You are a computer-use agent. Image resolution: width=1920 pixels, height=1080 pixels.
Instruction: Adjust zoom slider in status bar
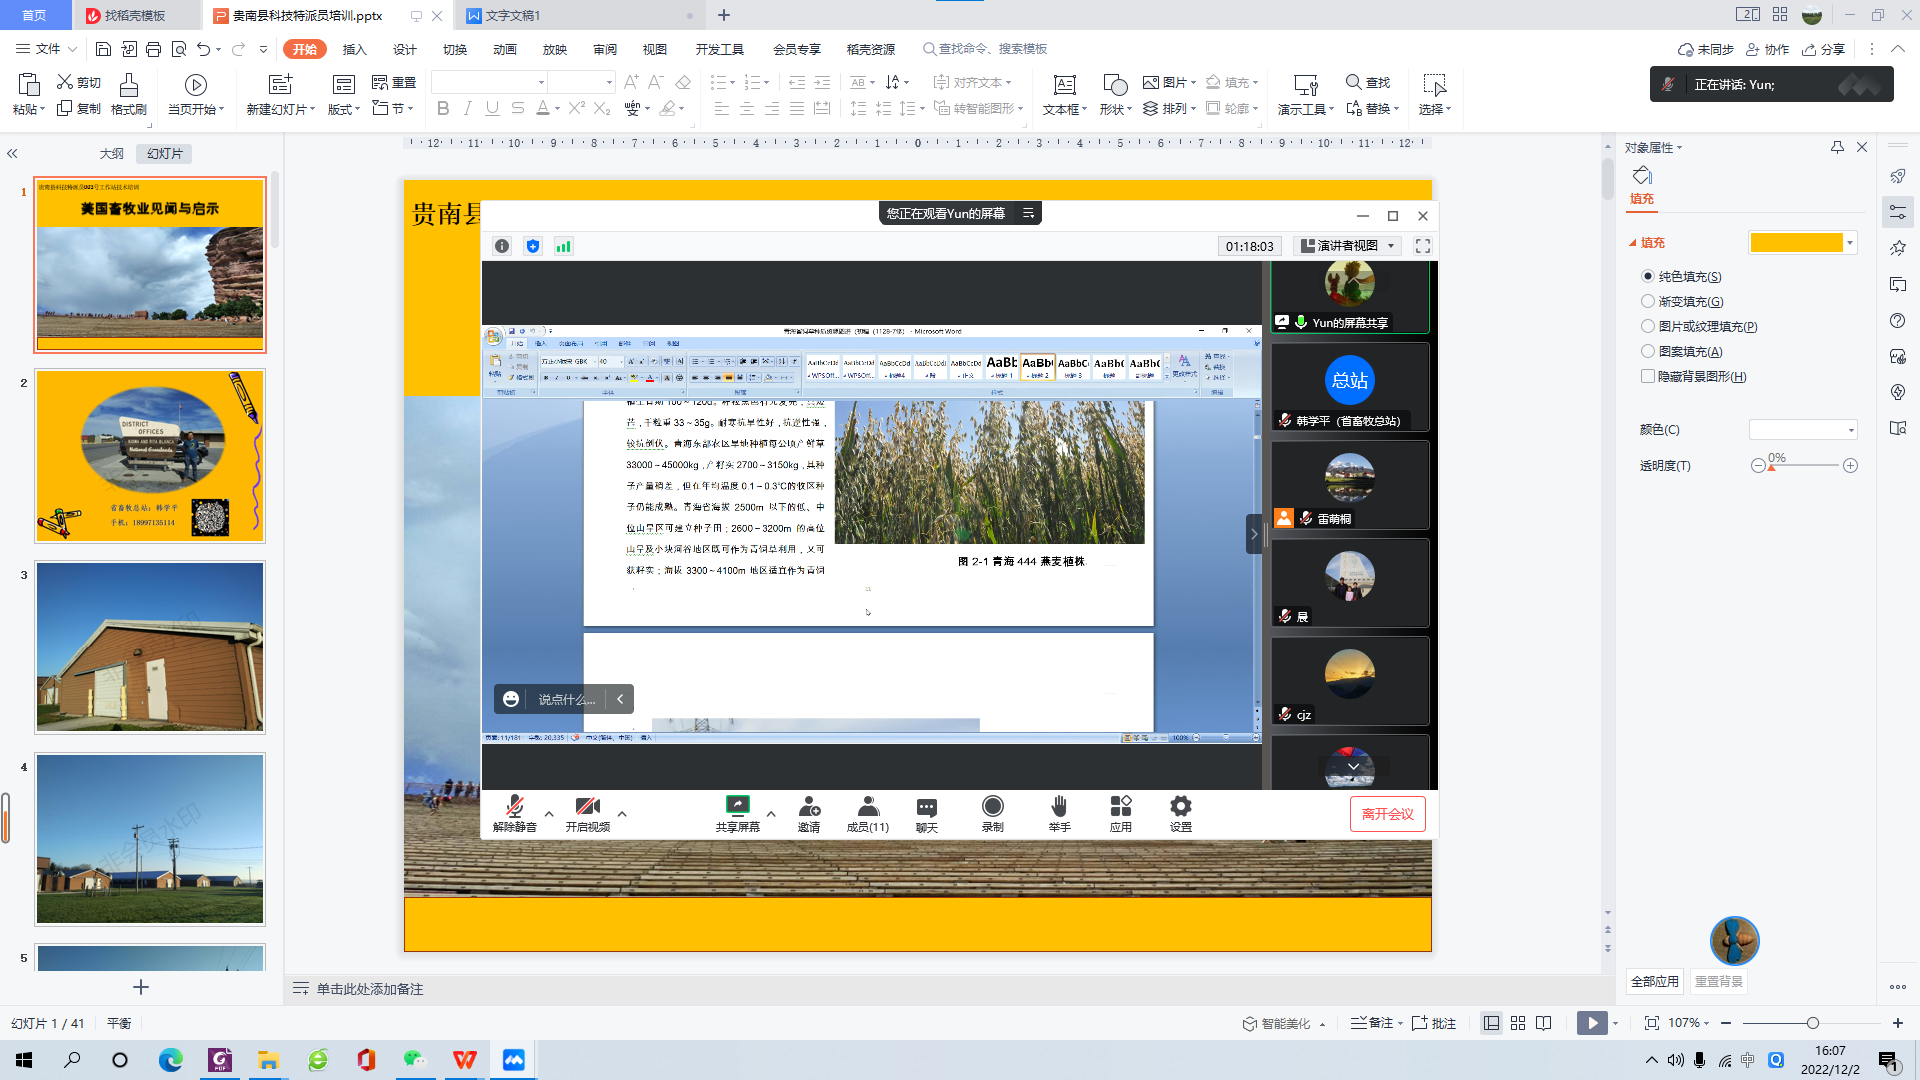(1812, 1023)
